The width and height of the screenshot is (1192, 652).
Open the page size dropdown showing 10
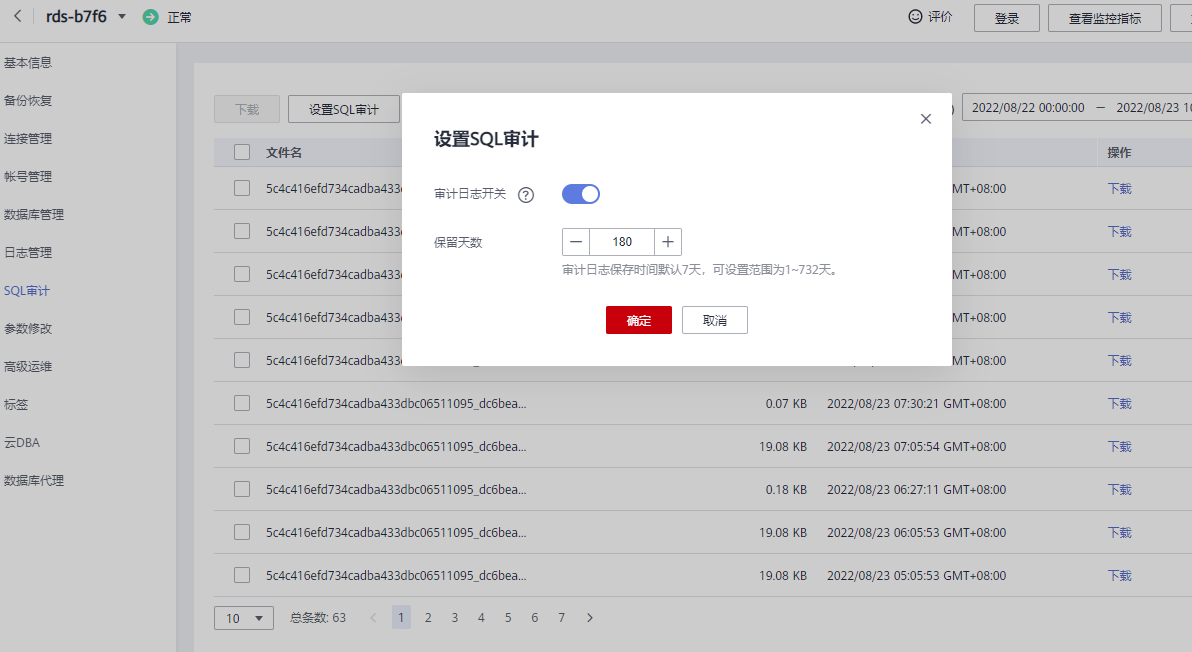tap(244, 618)
